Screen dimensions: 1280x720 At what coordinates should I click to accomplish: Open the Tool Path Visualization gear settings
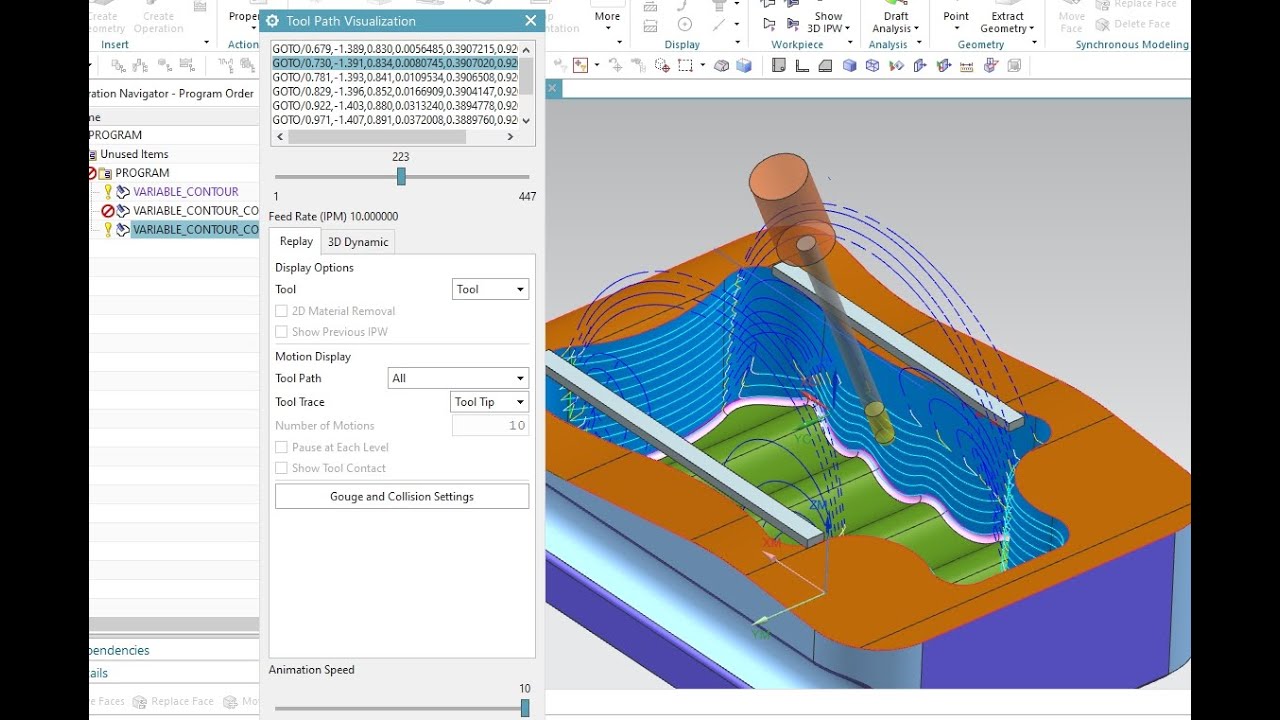click(x=272, y=21)
